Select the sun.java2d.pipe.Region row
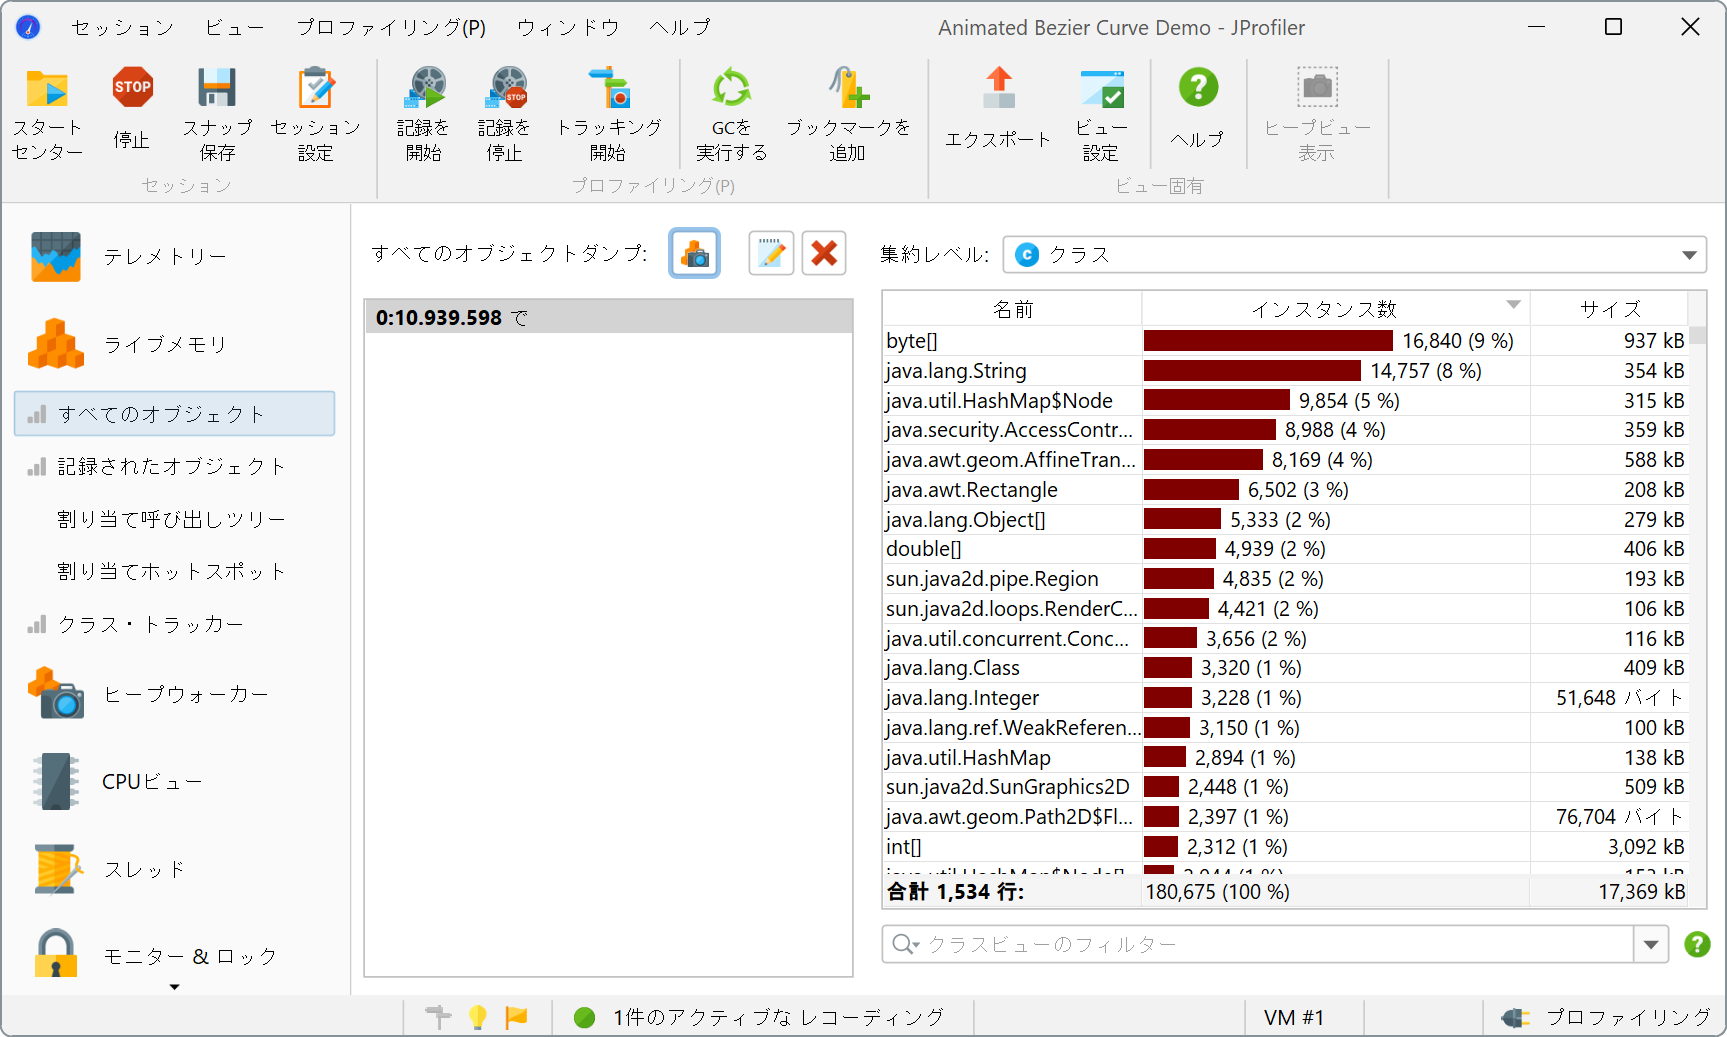Viewport: 1727px width, 1037px height. pos(1285,579)
